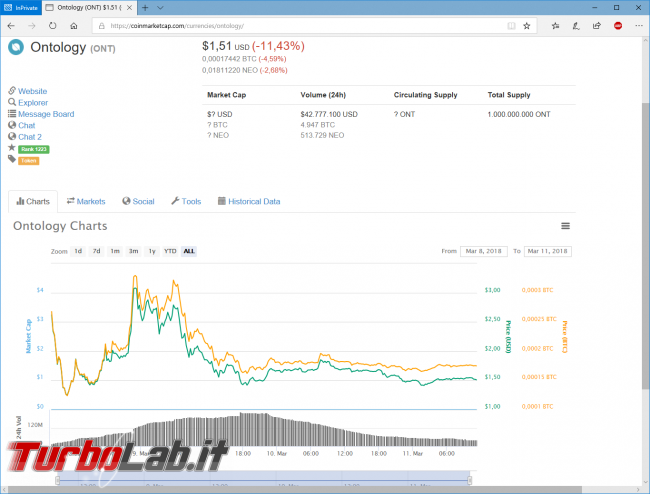Click the Circulating Supply header
The width and height of the screenshot is (650, 494).
[425, 95]
